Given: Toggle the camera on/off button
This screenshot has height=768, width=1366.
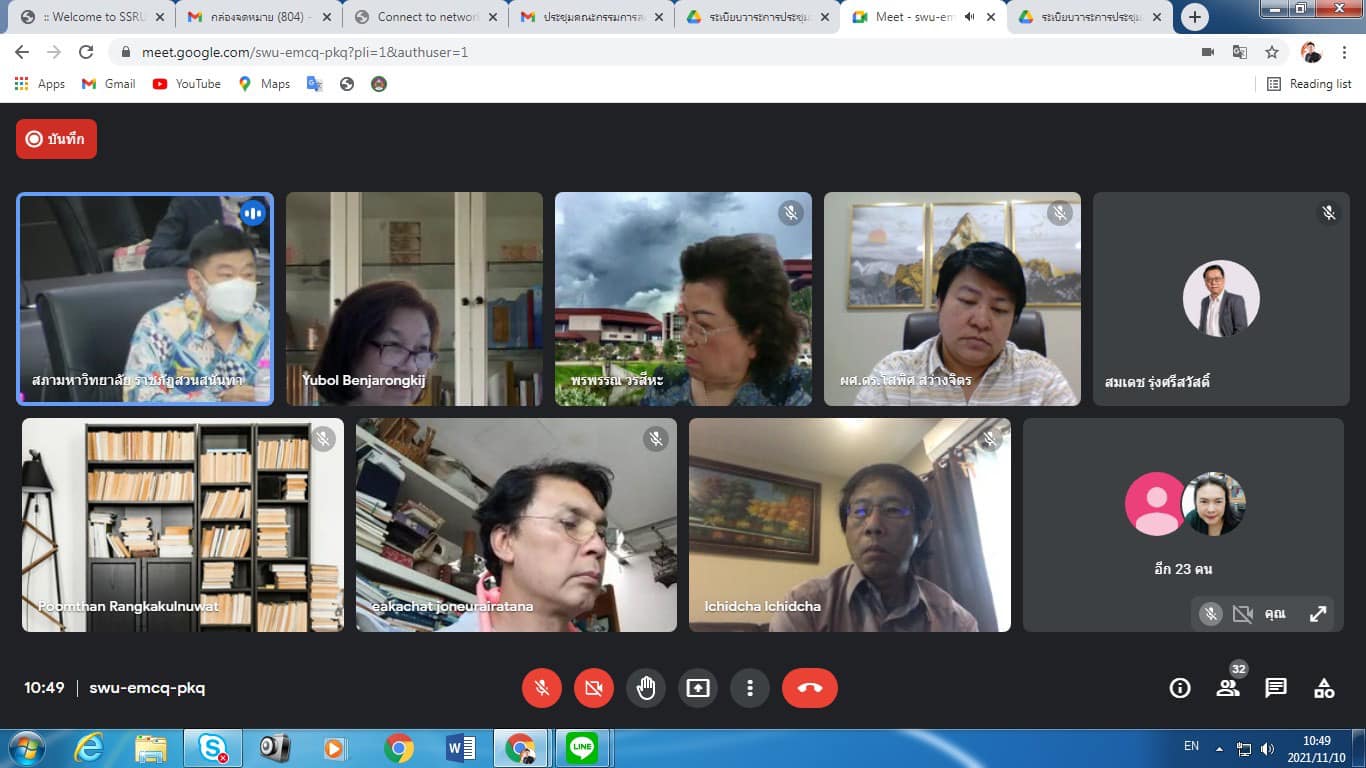Looking at the screenshot, I should [x=594, y=688].
